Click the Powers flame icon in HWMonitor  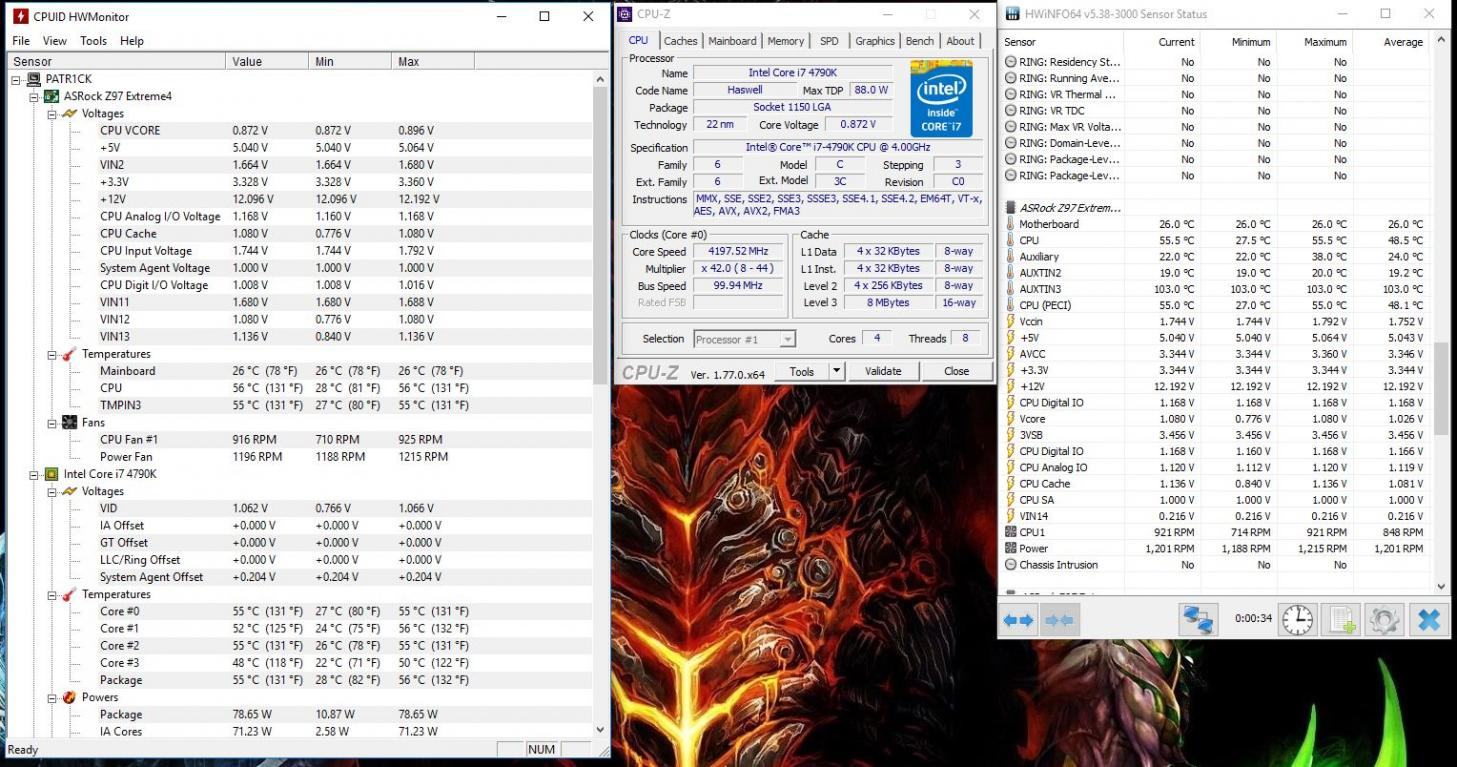pyautogui.click(x=70, y=697)
